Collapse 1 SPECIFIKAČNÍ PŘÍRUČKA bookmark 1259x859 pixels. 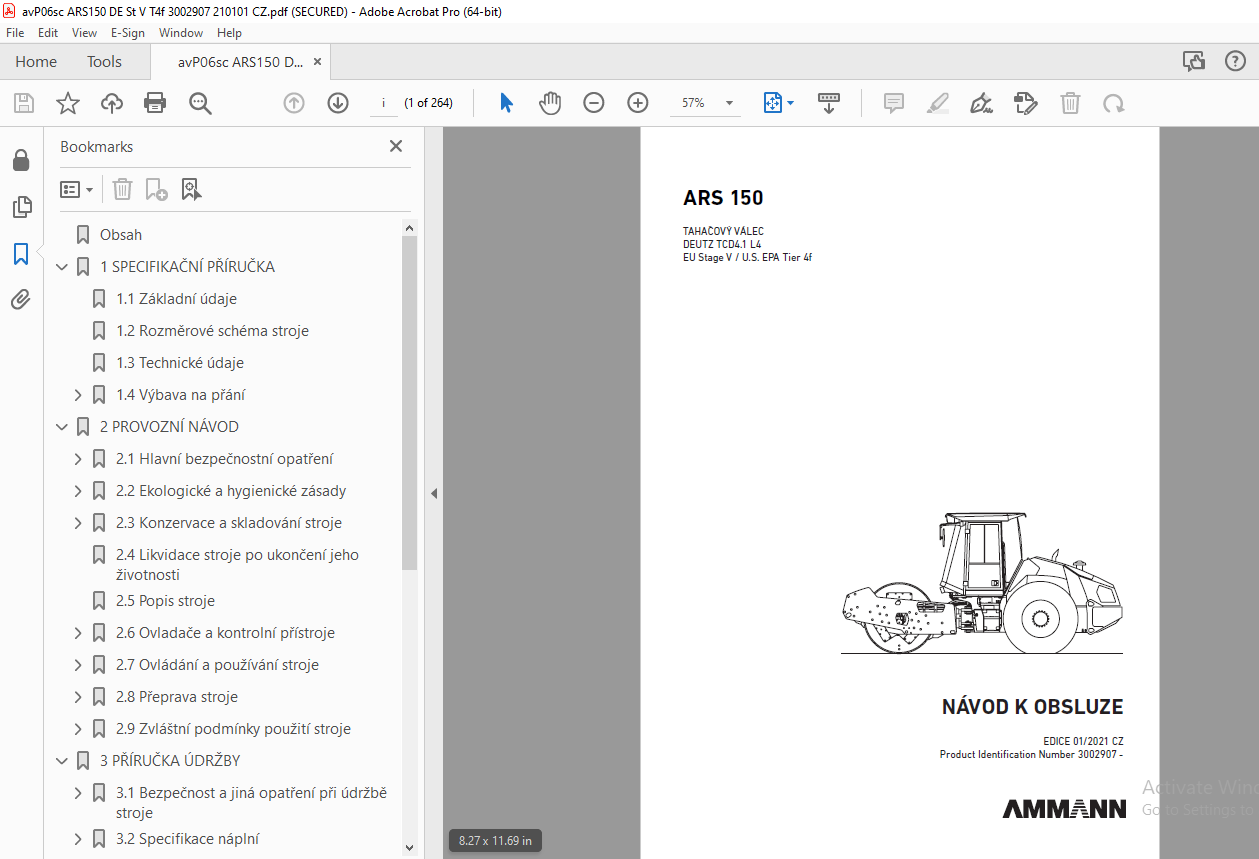[x=62, y=267]
